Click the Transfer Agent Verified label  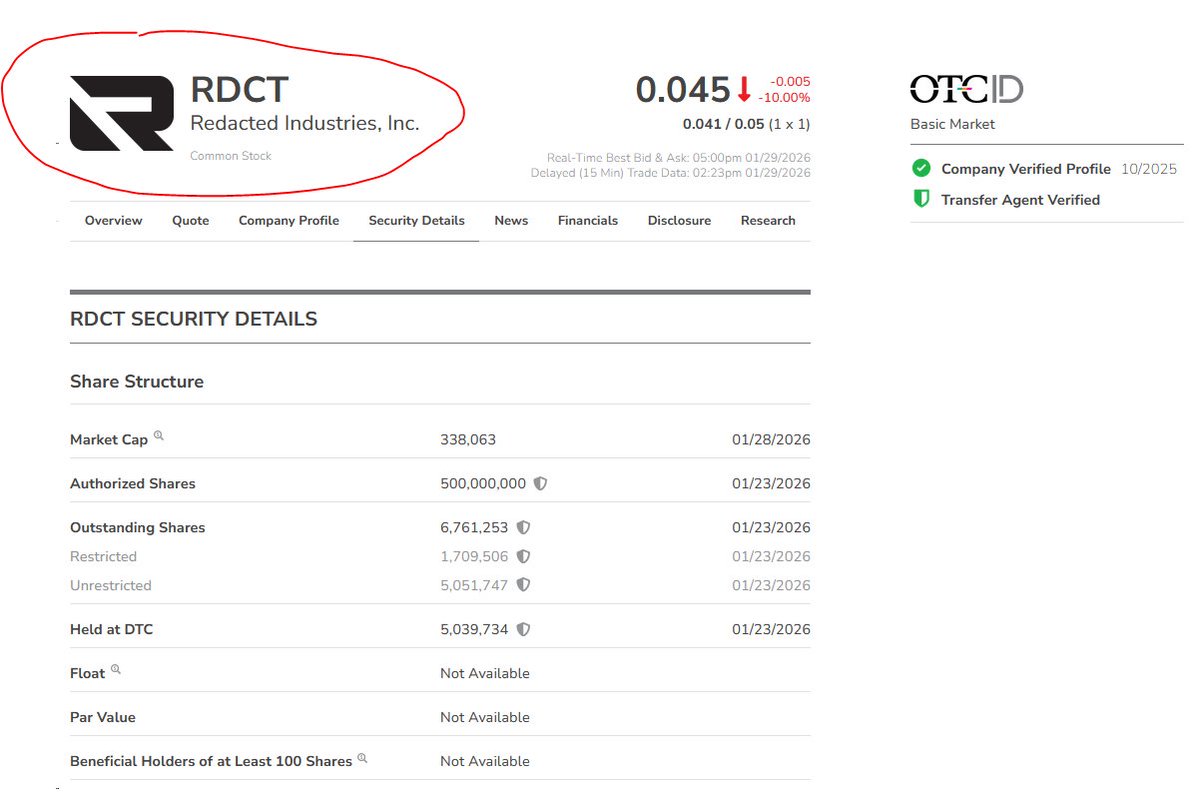click(x=1020, y=200)
